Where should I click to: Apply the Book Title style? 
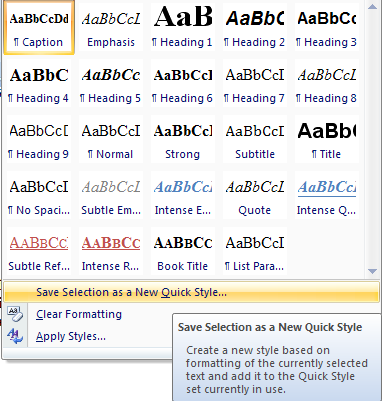tap(183, 251)
